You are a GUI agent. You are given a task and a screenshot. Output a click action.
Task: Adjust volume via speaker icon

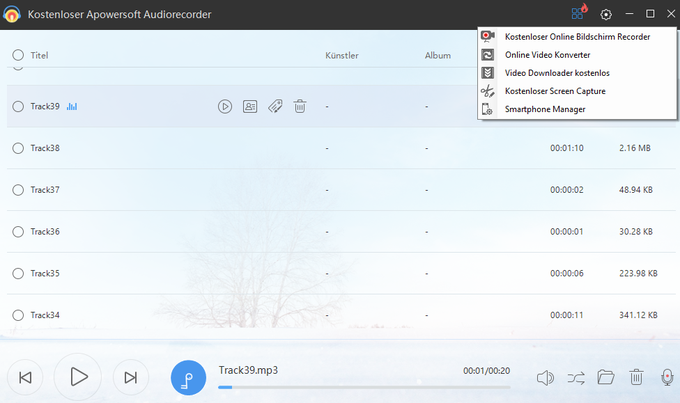(x=545, y=378)
